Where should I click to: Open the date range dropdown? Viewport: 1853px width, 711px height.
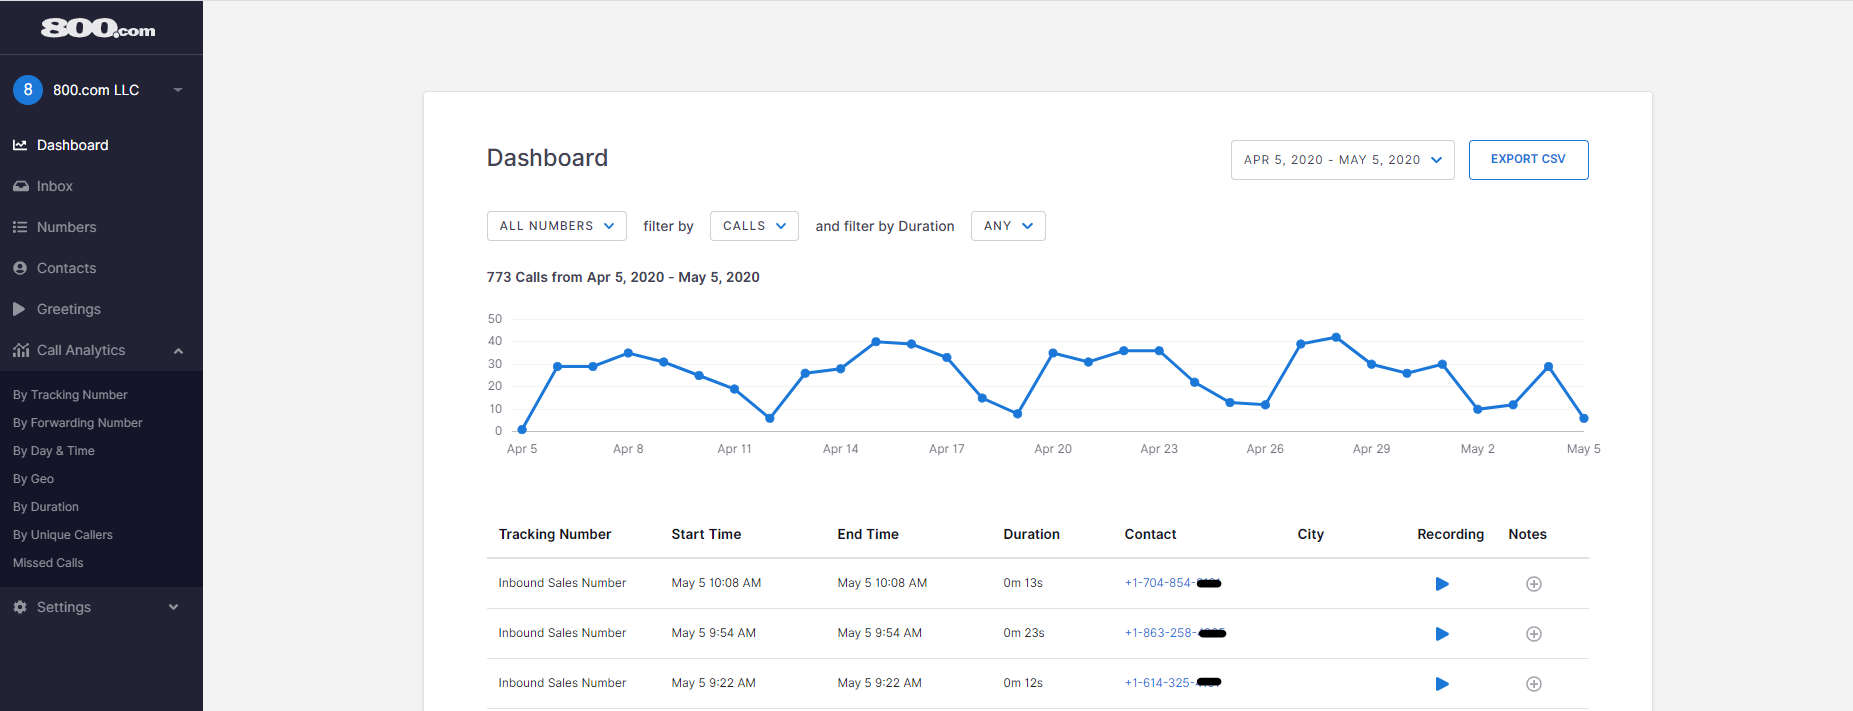pyautogui.click(x=1342, y=160)
